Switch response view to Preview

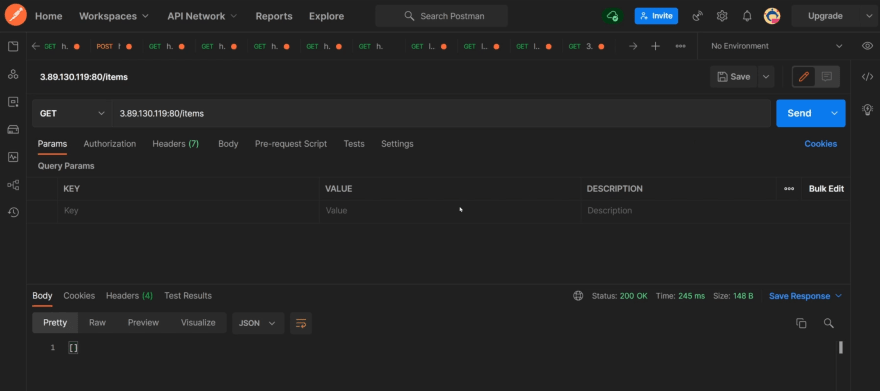[x=143, y=323]
